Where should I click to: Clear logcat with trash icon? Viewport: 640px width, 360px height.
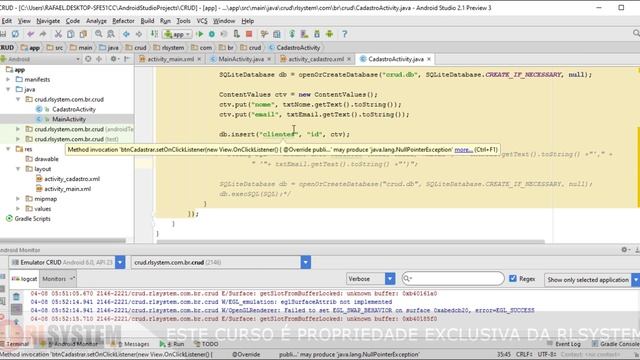click(x=16, y=296)
